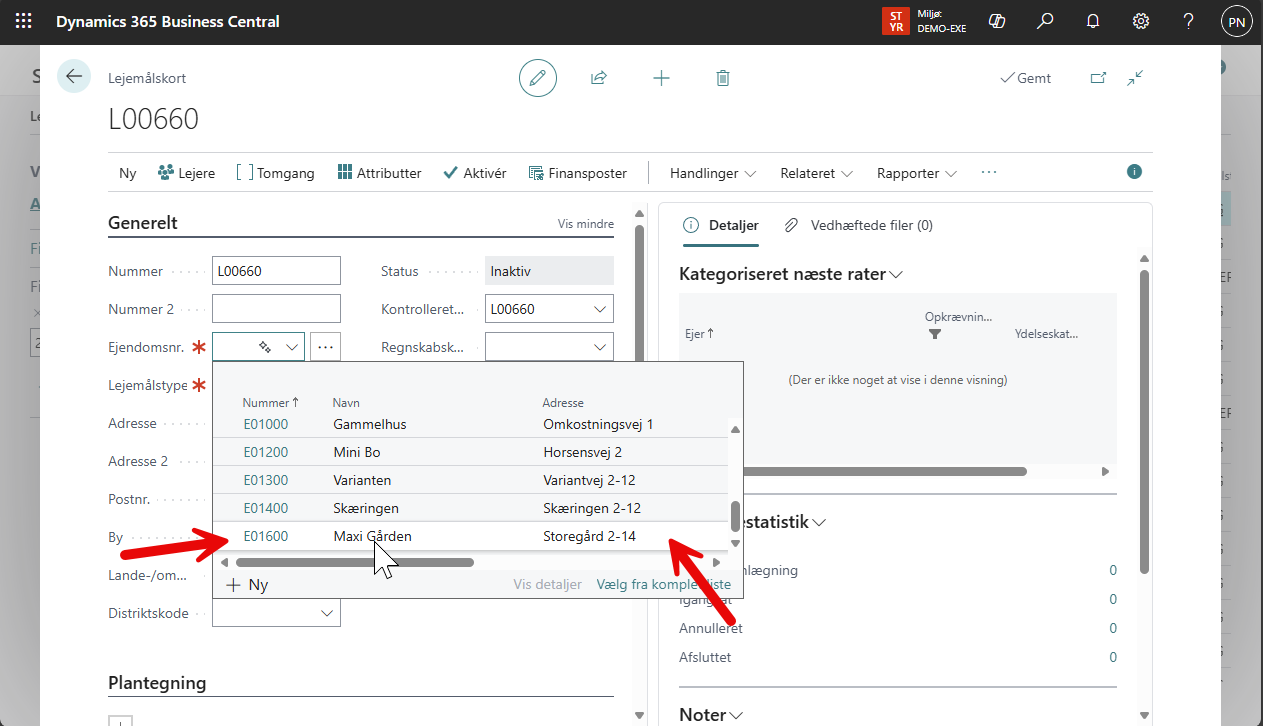Click the pencil edit icon

(538, 78)
